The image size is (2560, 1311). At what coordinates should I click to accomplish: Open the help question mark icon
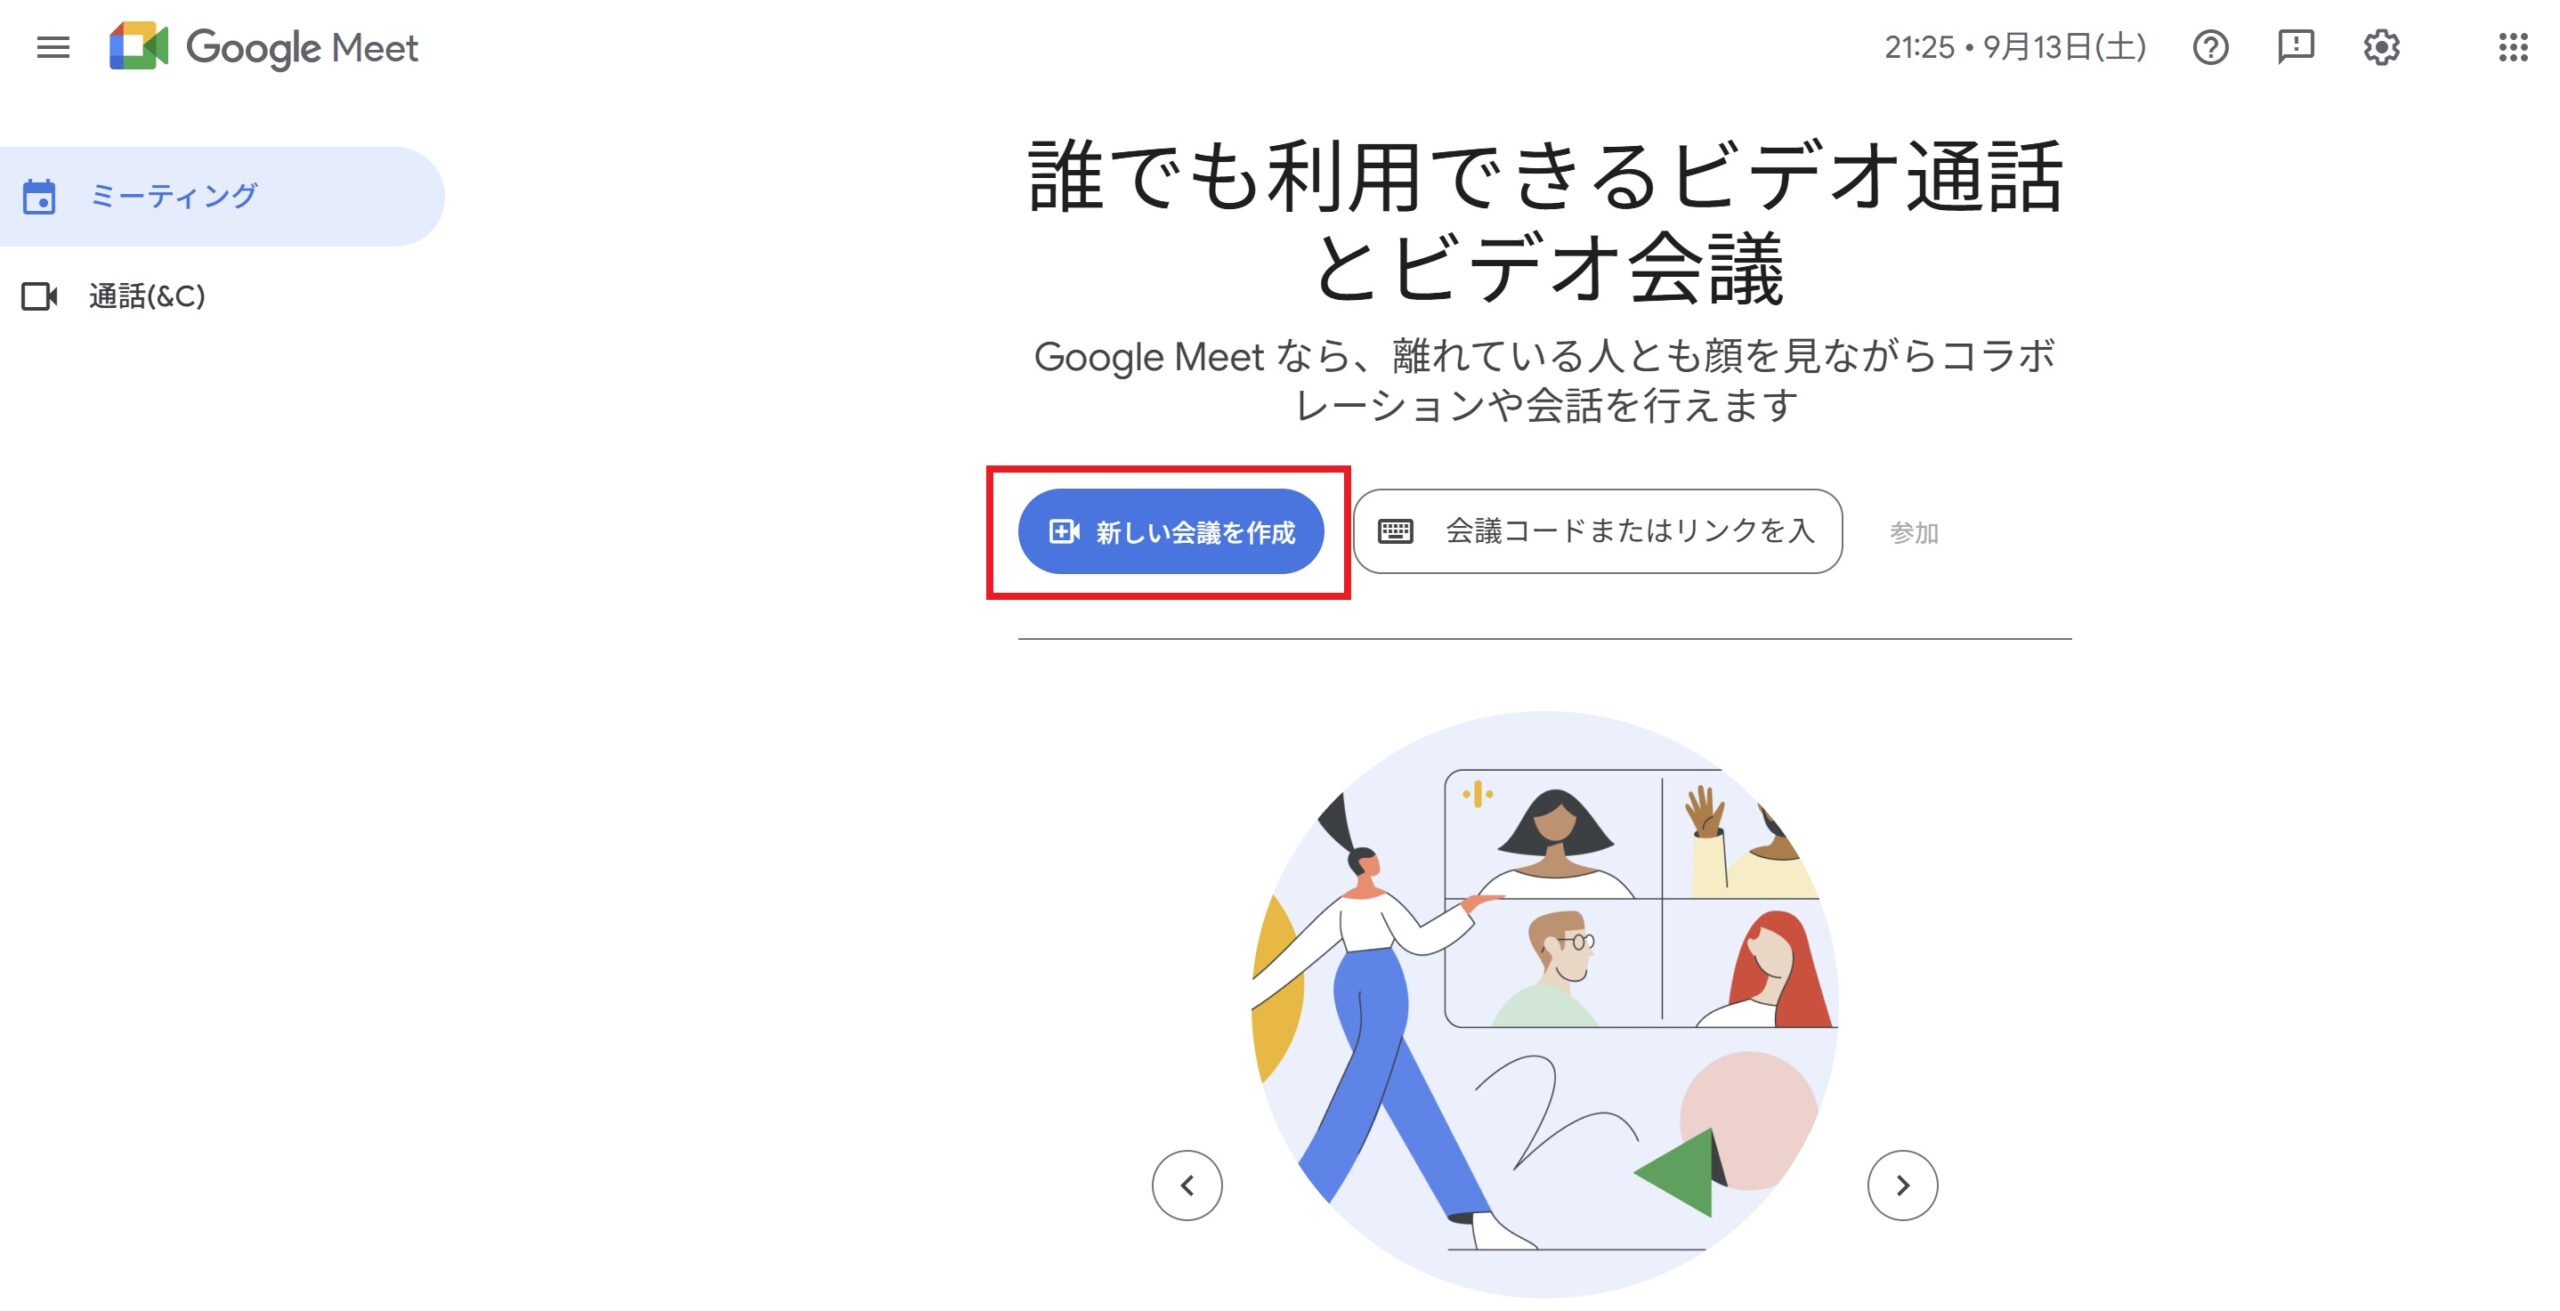click(2210, 47)
